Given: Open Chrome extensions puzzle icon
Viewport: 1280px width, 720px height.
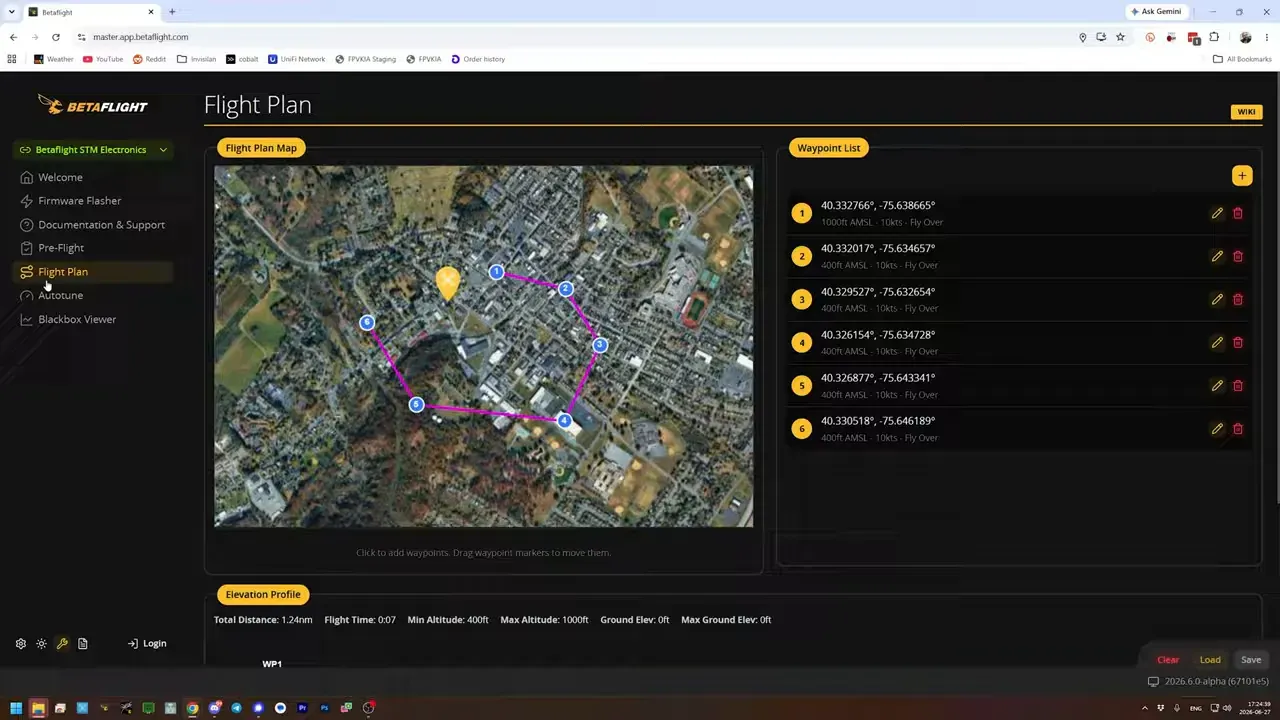Looking at the screenshot, I should click(1214, 37).
